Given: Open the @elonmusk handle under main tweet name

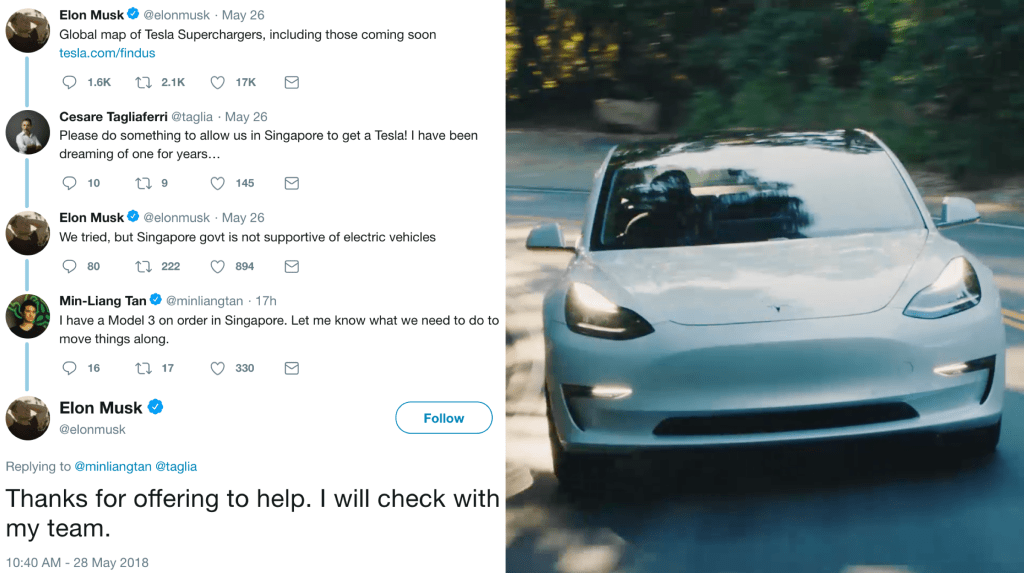Looking at the screenshot, I should tap(92, 429).
